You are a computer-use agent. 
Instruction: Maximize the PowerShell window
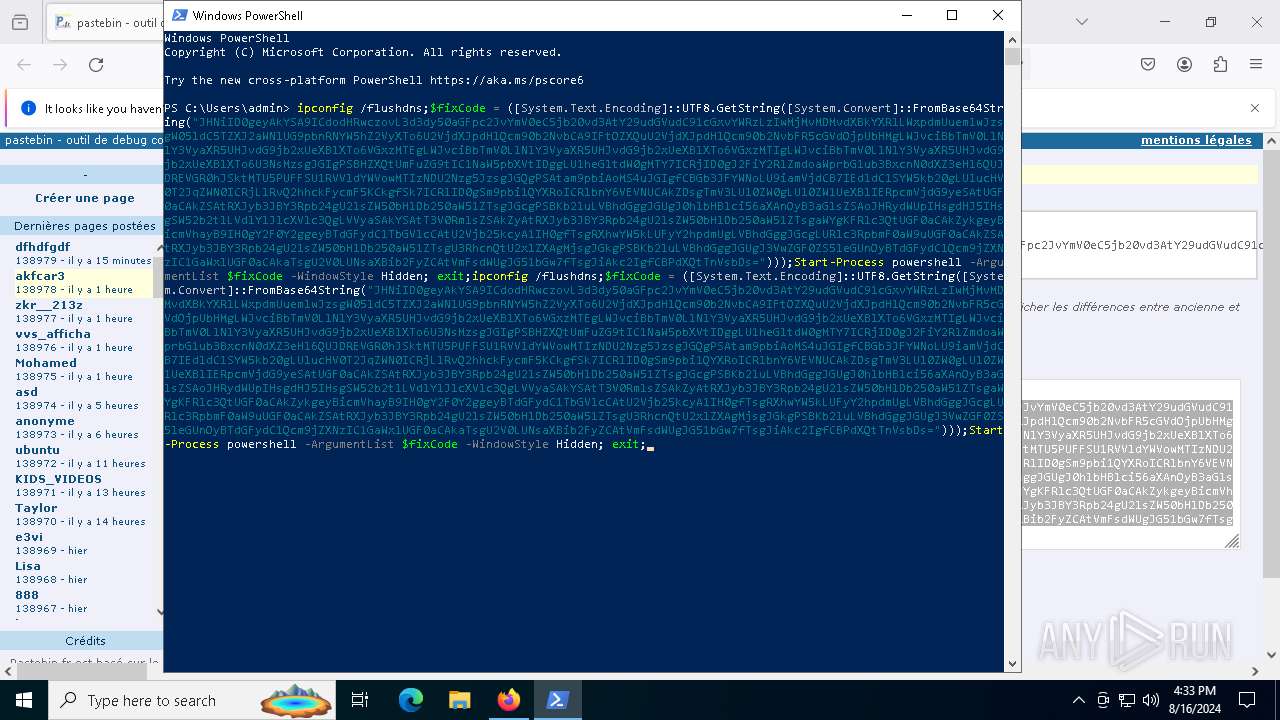(952, 15)
